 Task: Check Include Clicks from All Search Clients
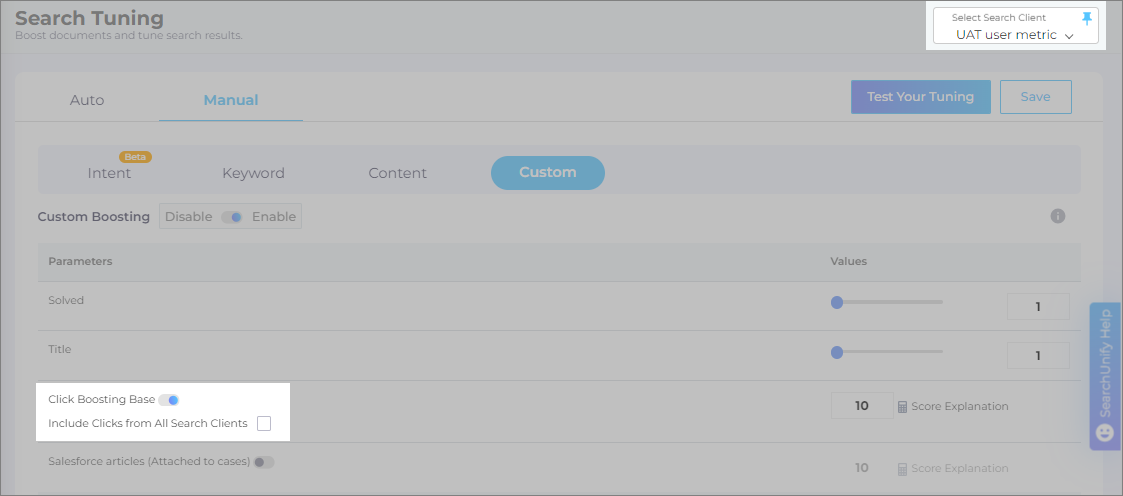[264, 423]
